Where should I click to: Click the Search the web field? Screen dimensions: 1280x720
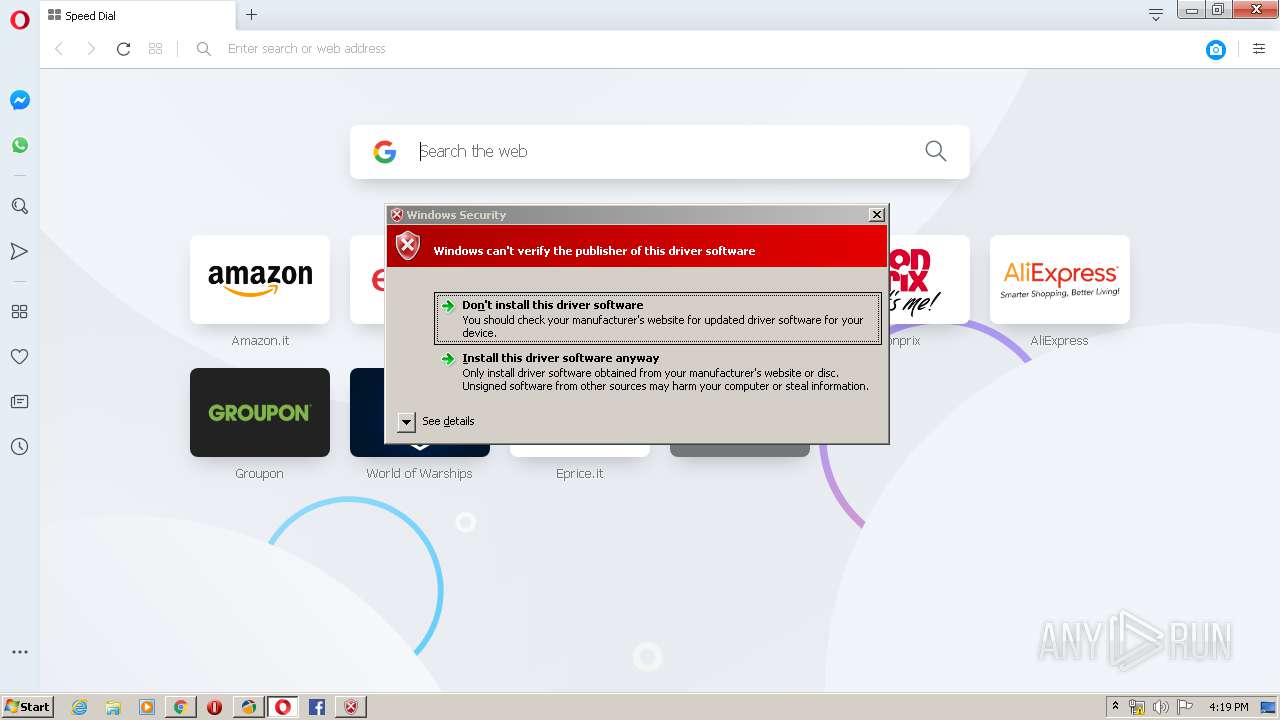[x=660, y=151]
